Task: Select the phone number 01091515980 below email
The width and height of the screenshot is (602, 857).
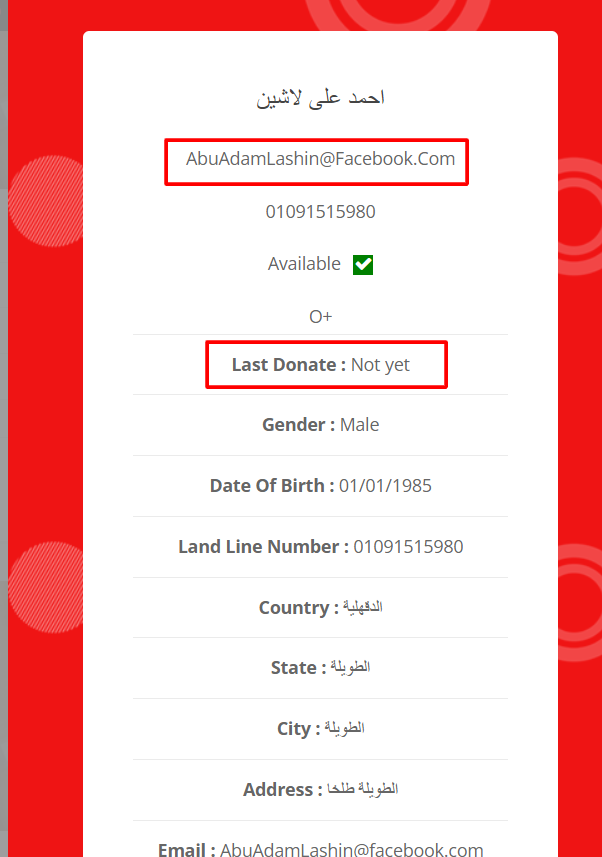Action: (x=320, y=212)
